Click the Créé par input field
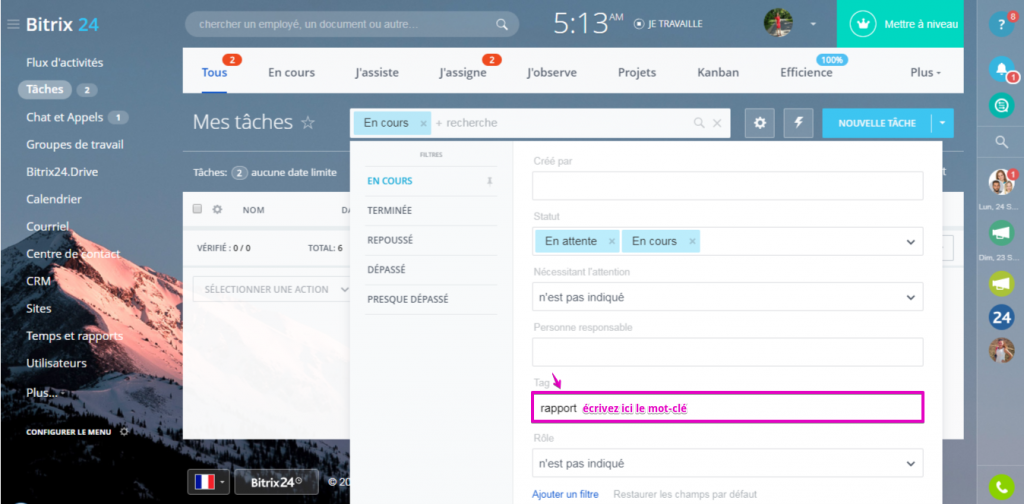 pos(728,186)
